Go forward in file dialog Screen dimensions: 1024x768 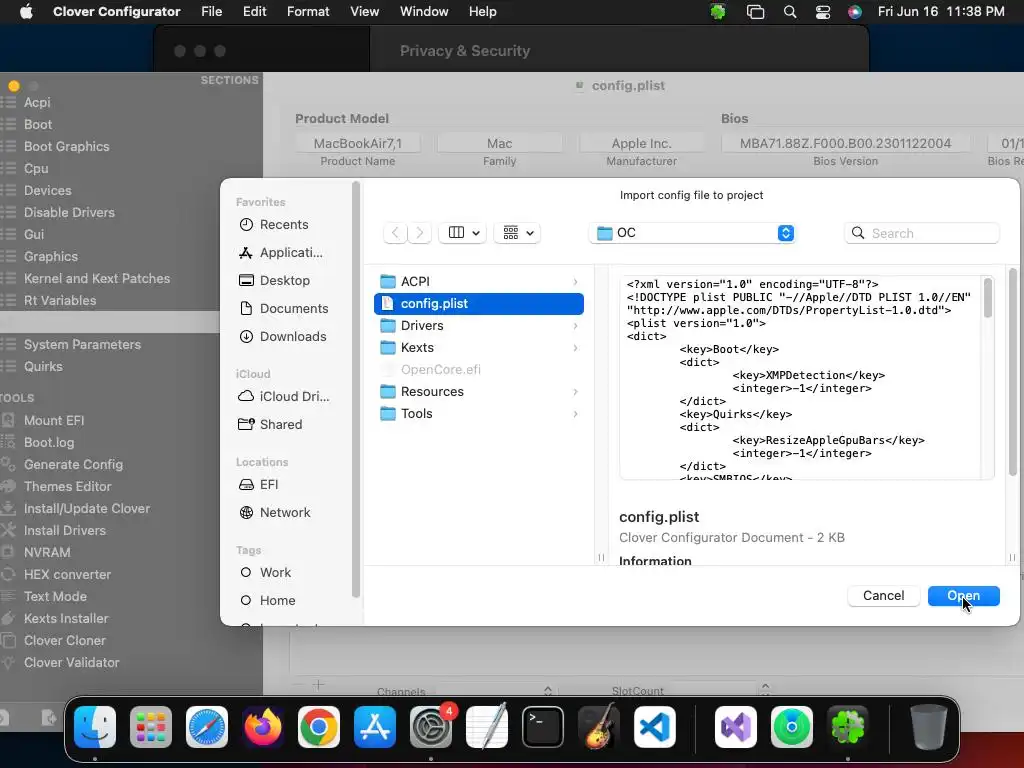pos(420,232)
